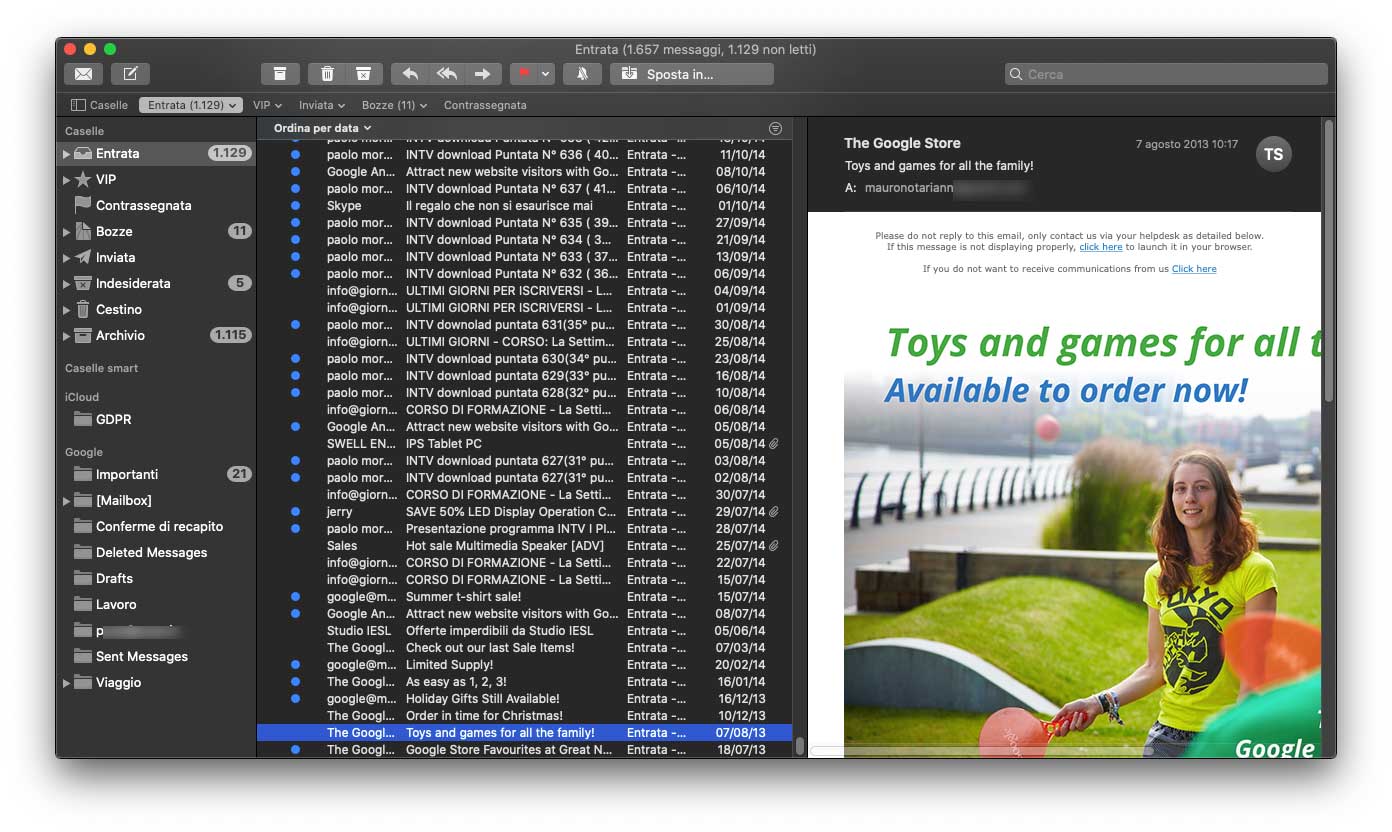The width and height of the screenshot is (1392, 832).
Task: Forward the selected message
Action: pyautogui.click(x=483, y=74)
